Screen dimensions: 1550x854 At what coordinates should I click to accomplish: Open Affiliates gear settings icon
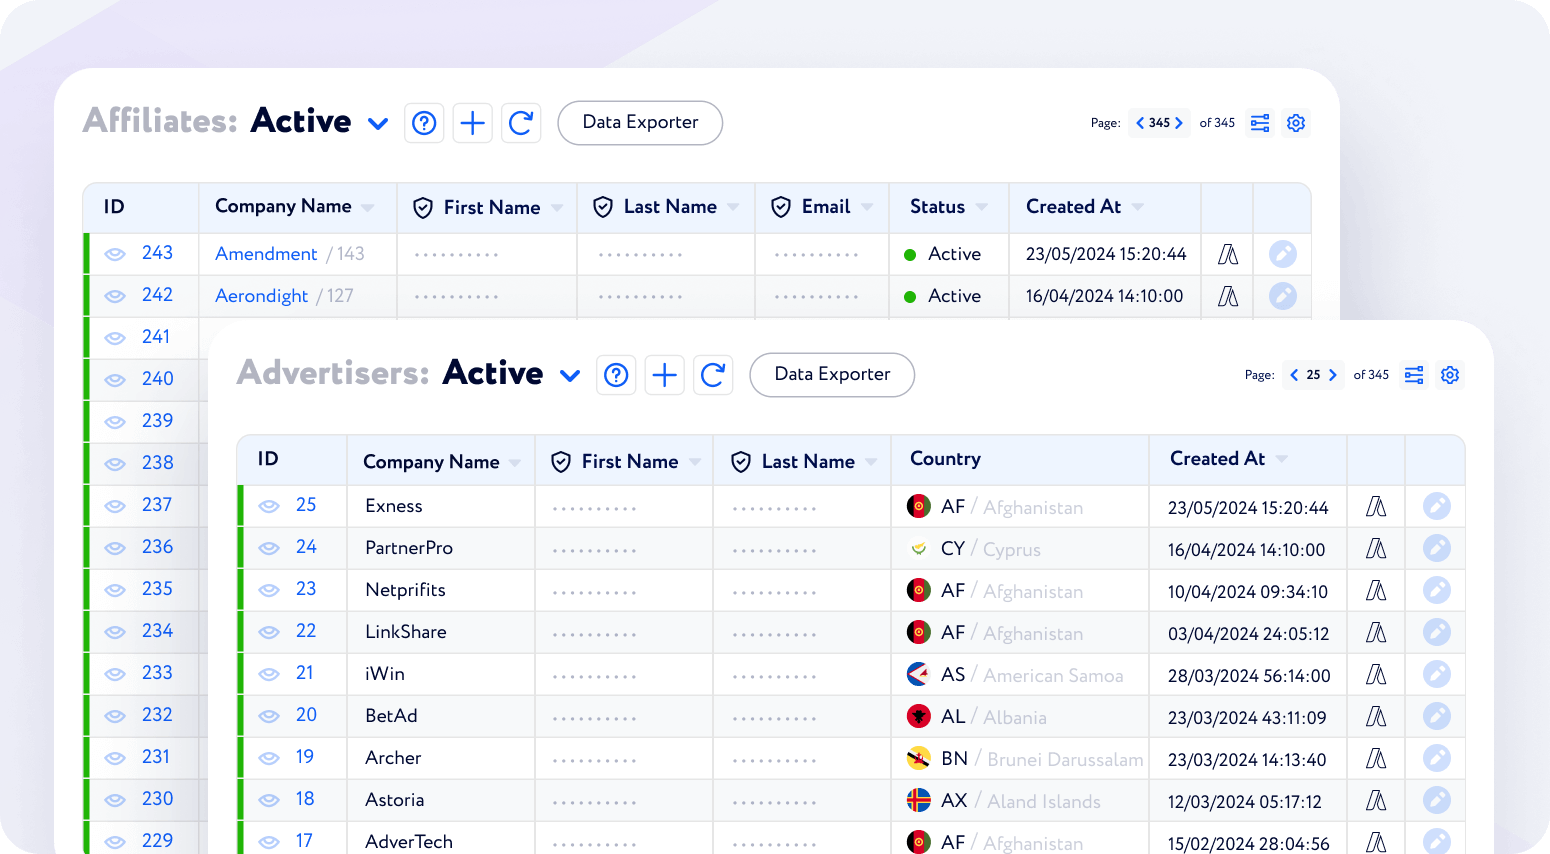tap(1296, 123)
